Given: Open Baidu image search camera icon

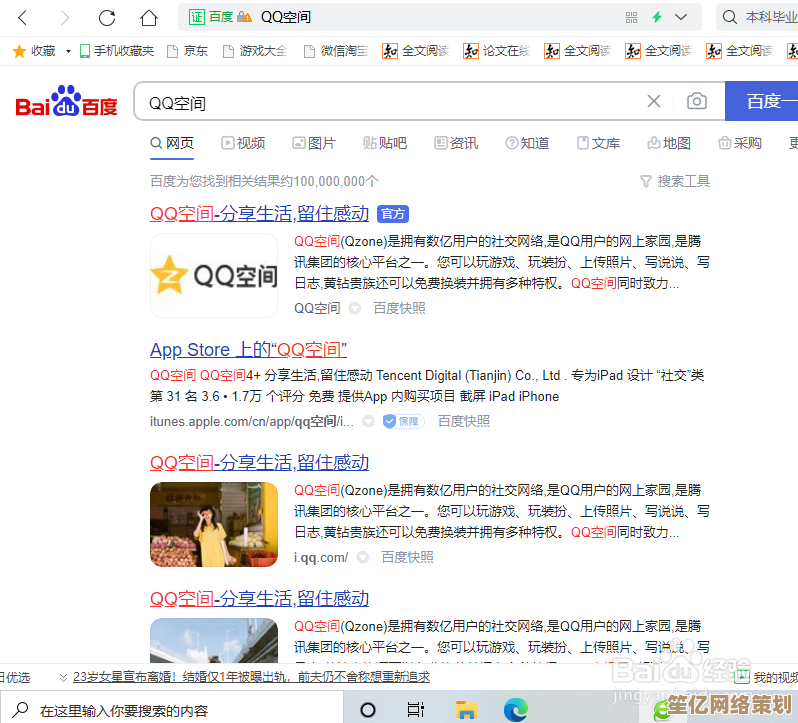Looking at the screenshot, I should coord(696,101).
